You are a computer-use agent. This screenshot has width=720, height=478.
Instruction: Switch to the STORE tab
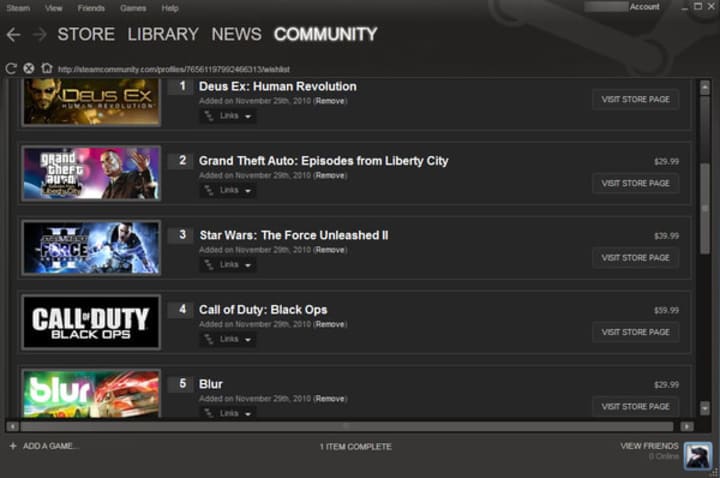pyautogui.click(x=86, y=34)
